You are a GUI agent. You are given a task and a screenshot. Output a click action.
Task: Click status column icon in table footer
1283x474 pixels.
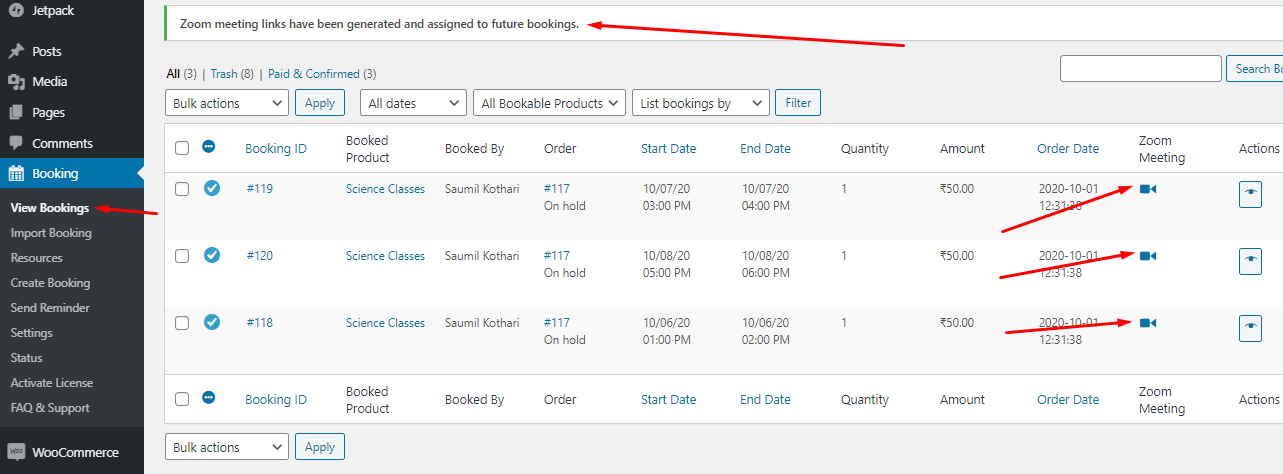[x=208, y=398]
